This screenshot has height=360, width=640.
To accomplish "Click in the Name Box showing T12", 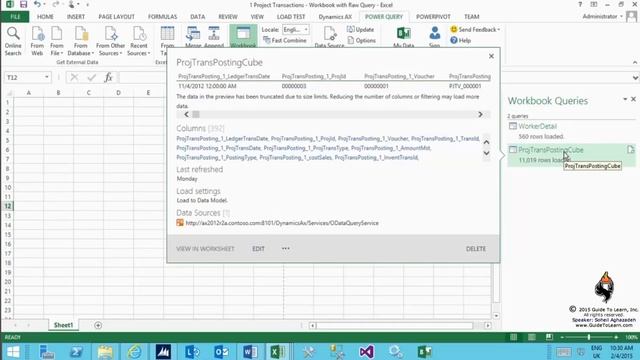I will pyautogui.click(x=27, y=77).
